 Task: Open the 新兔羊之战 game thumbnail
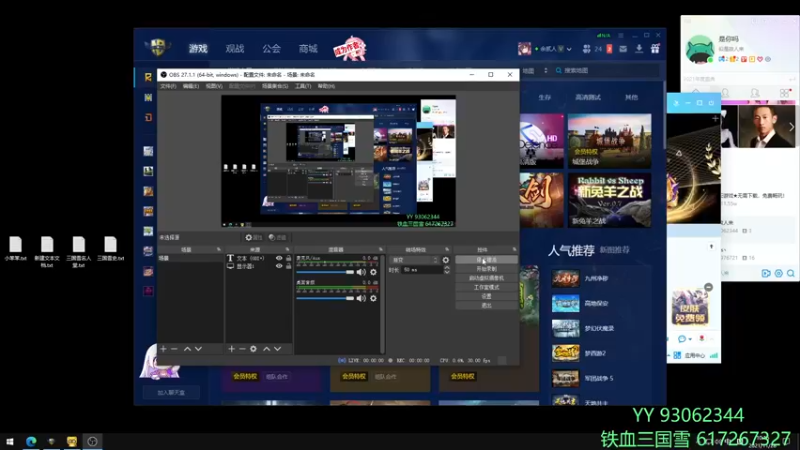click(609, 200)
